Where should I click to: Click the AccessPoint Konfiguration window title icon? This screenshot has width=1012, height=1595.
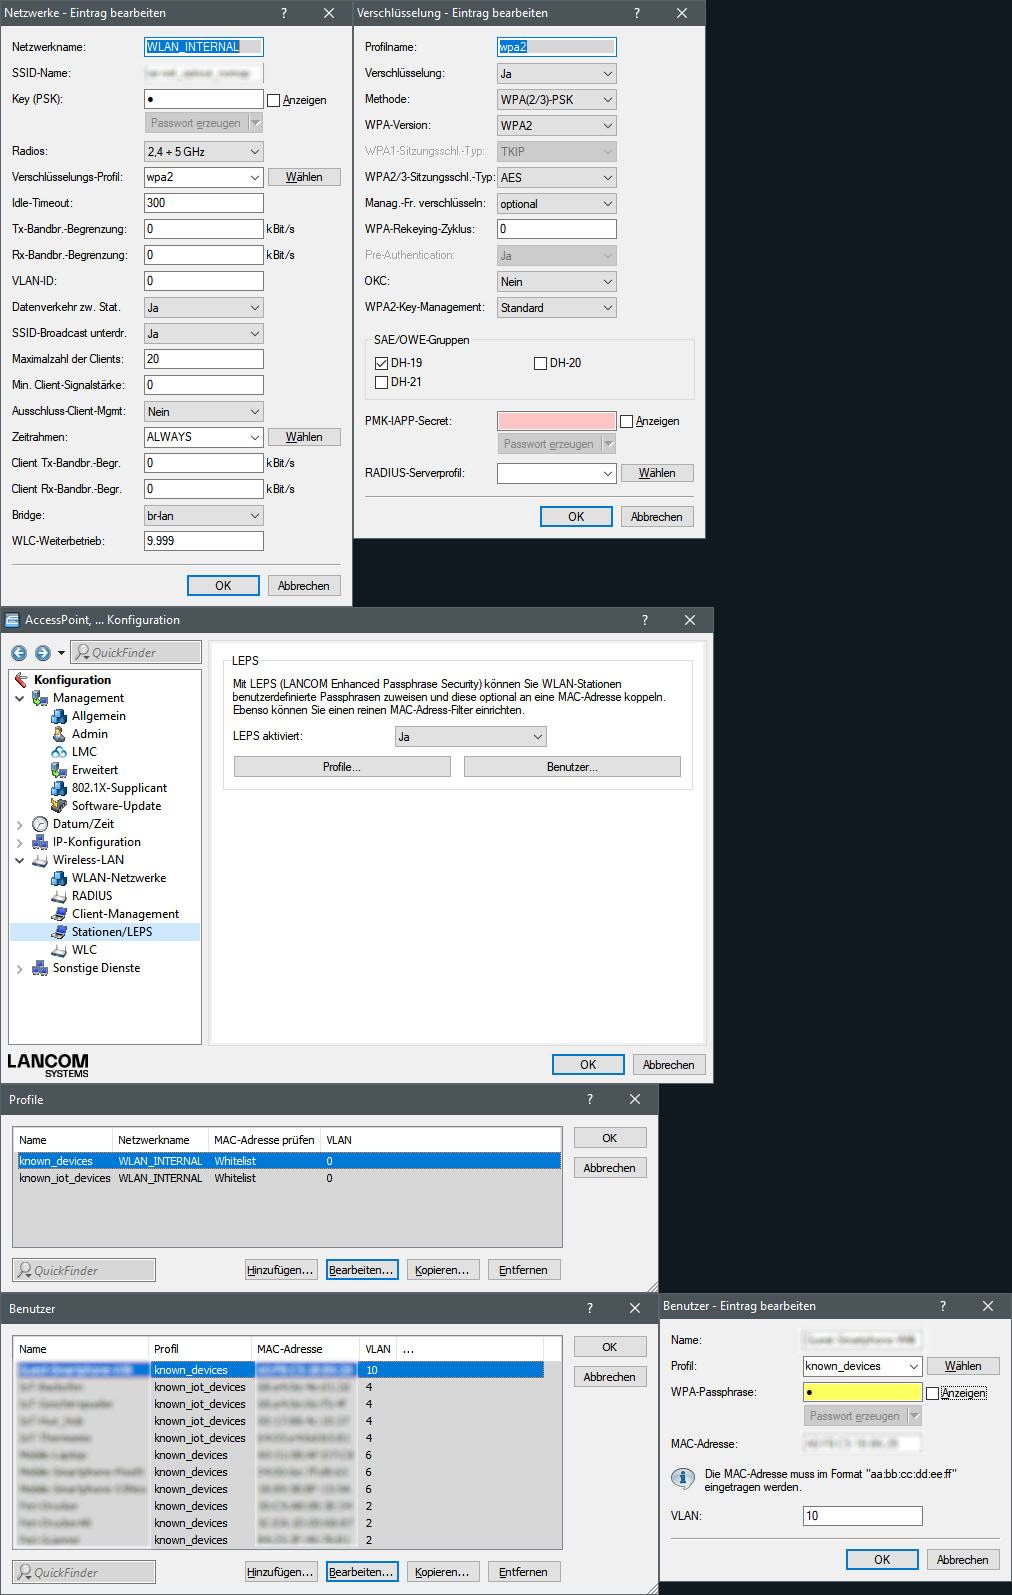coord(12,620)
